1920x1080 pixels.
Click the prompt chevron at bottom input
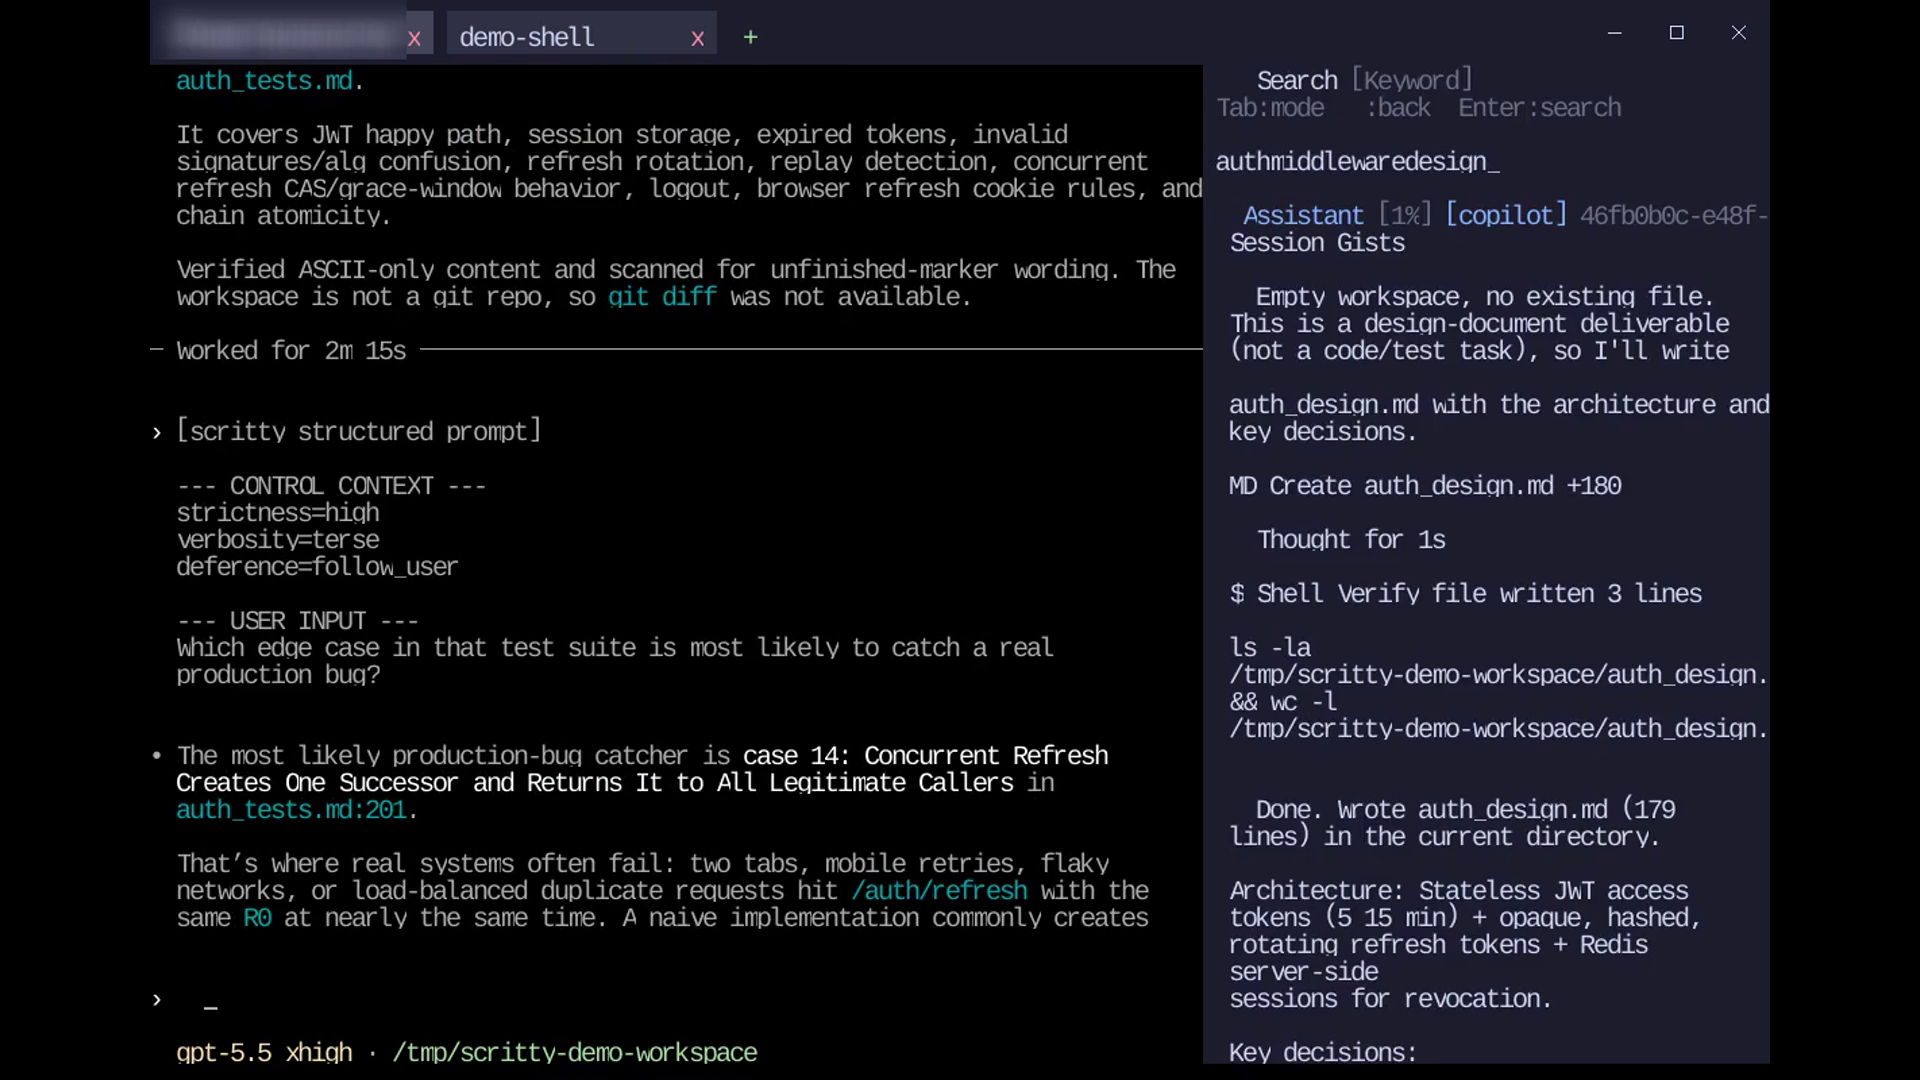pyautogui.click(x=157, y=999)
